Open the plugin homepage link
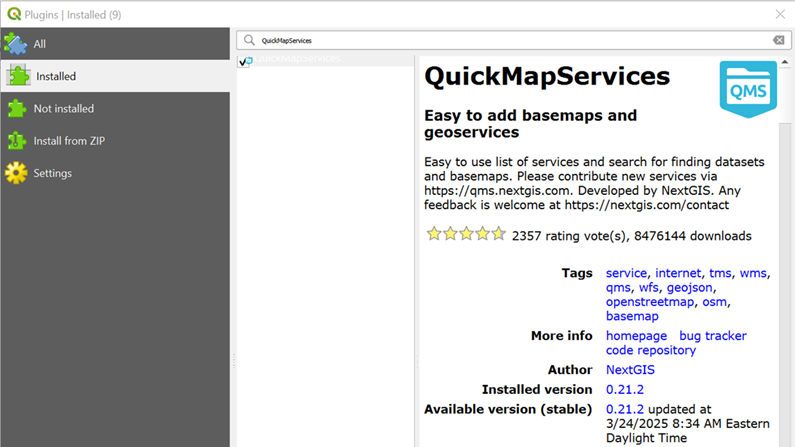795x447 pixels. 636,336
